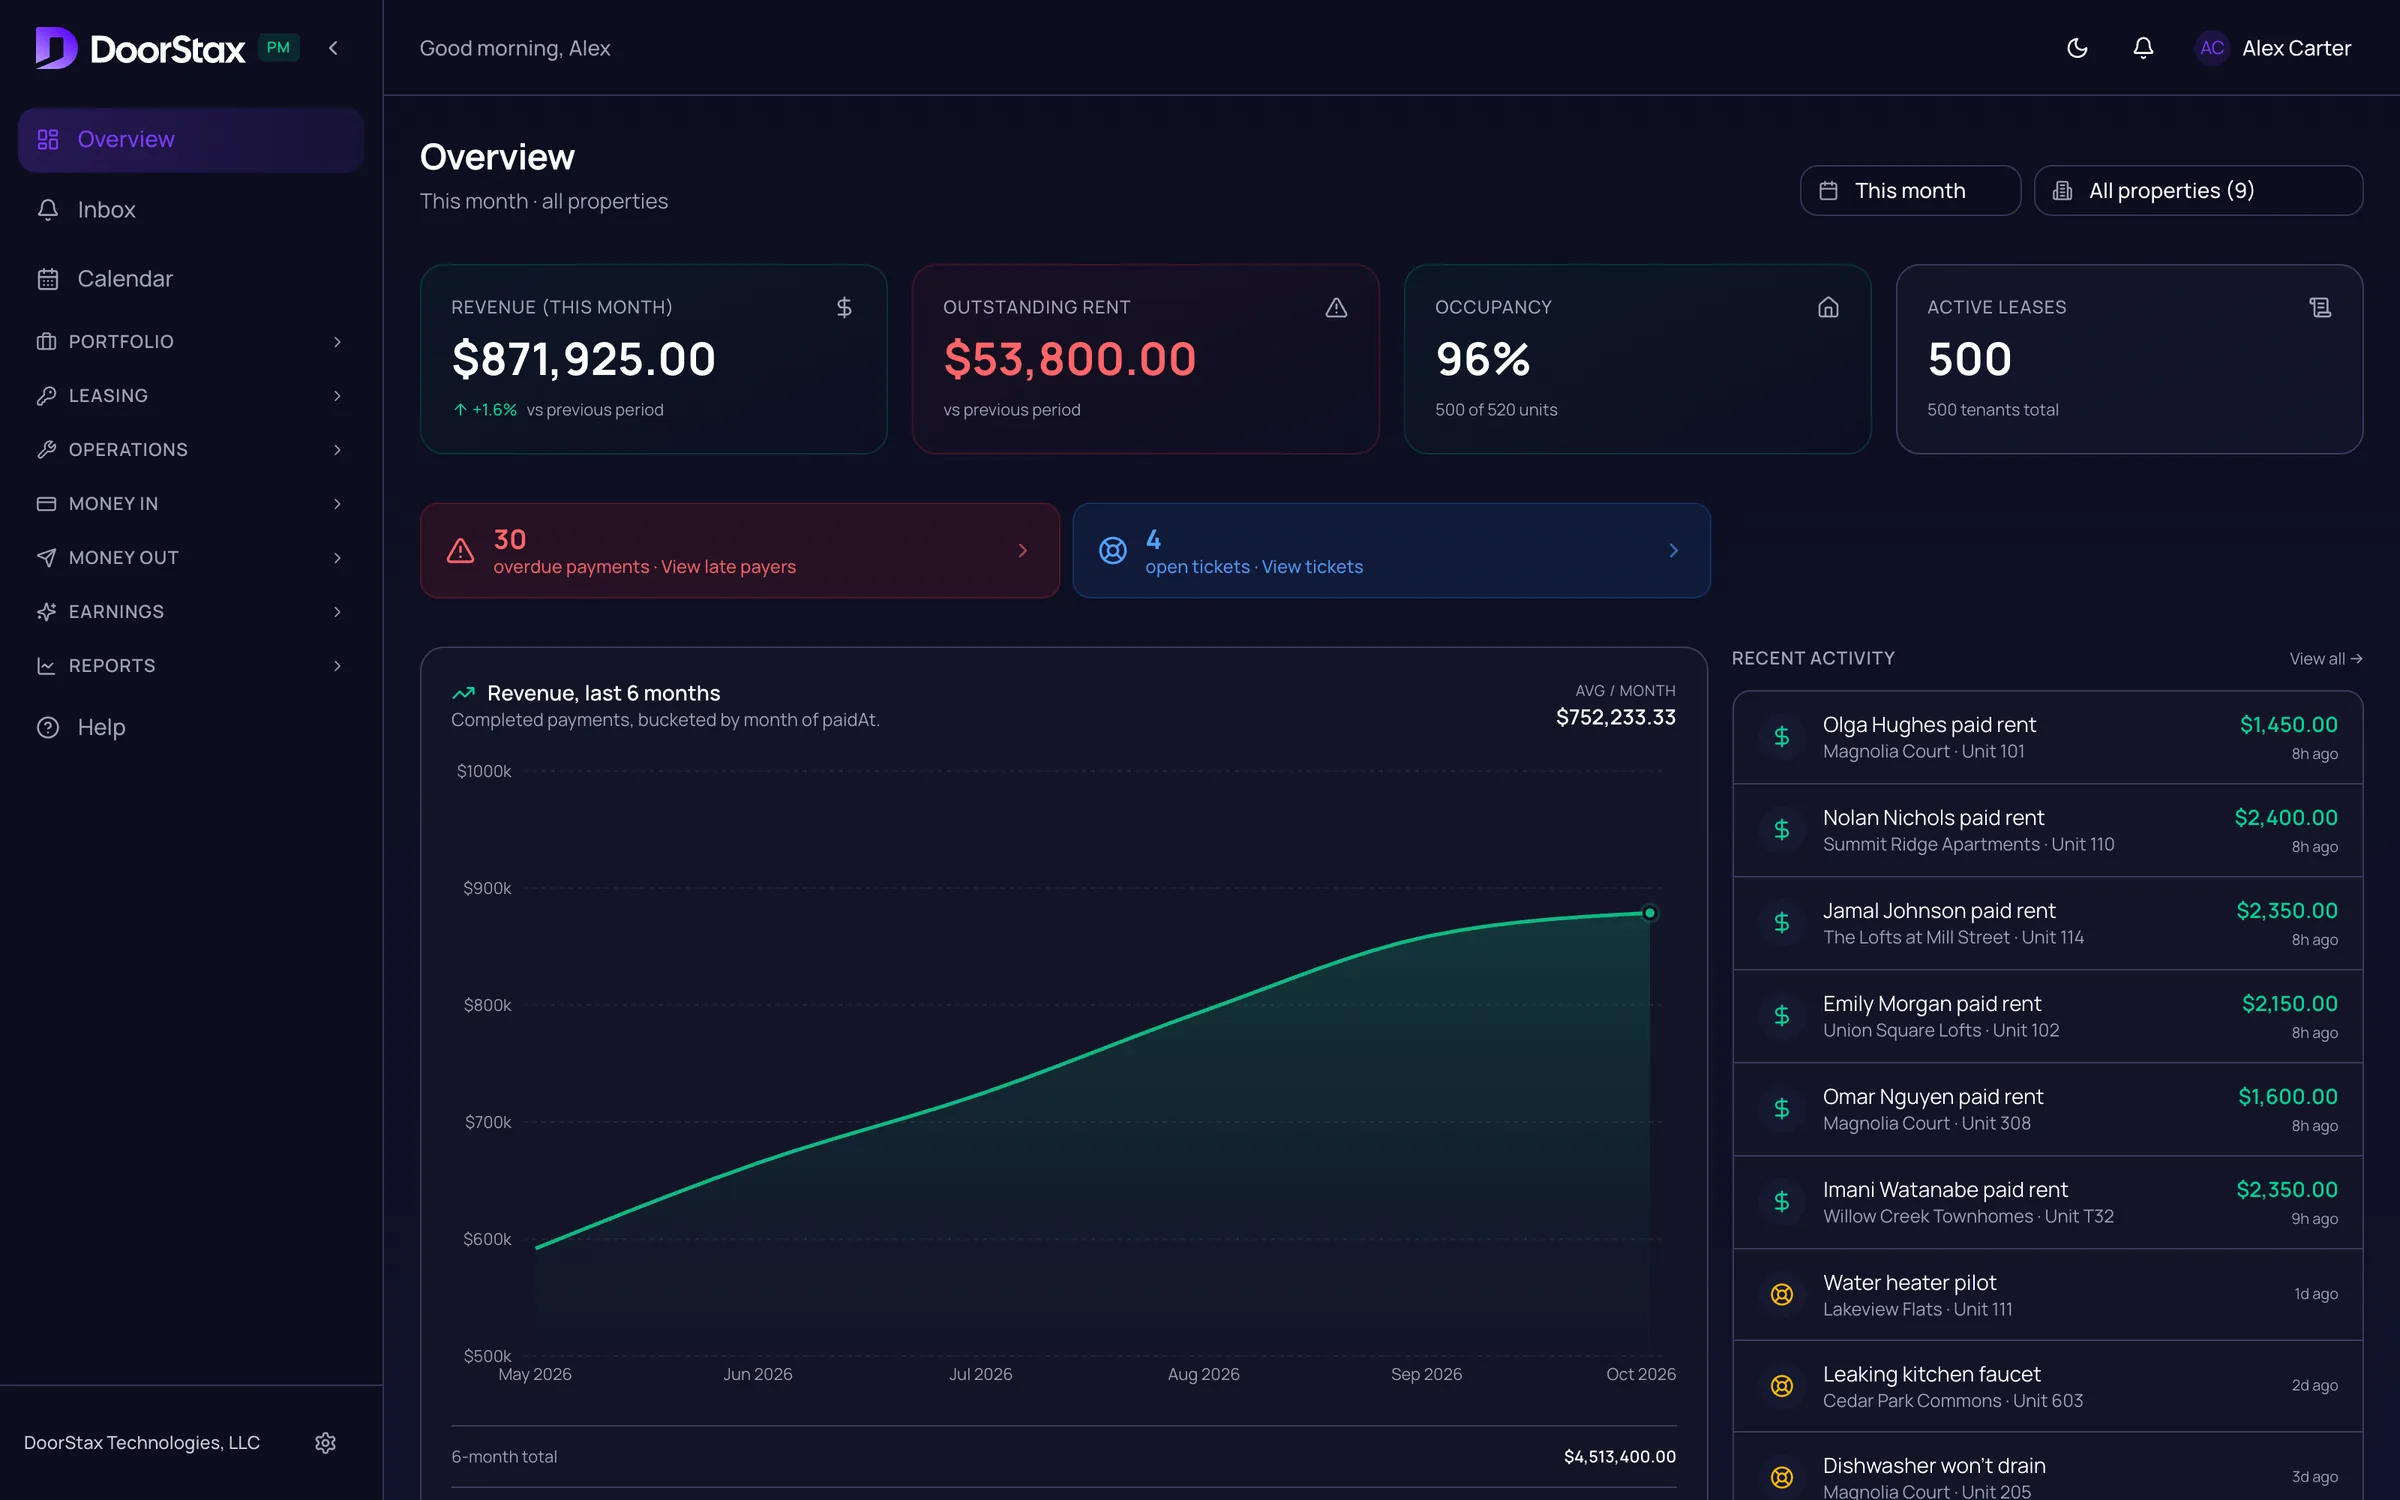Click the active leases document icon
2400x1500 pixels.
[2320, 307]
